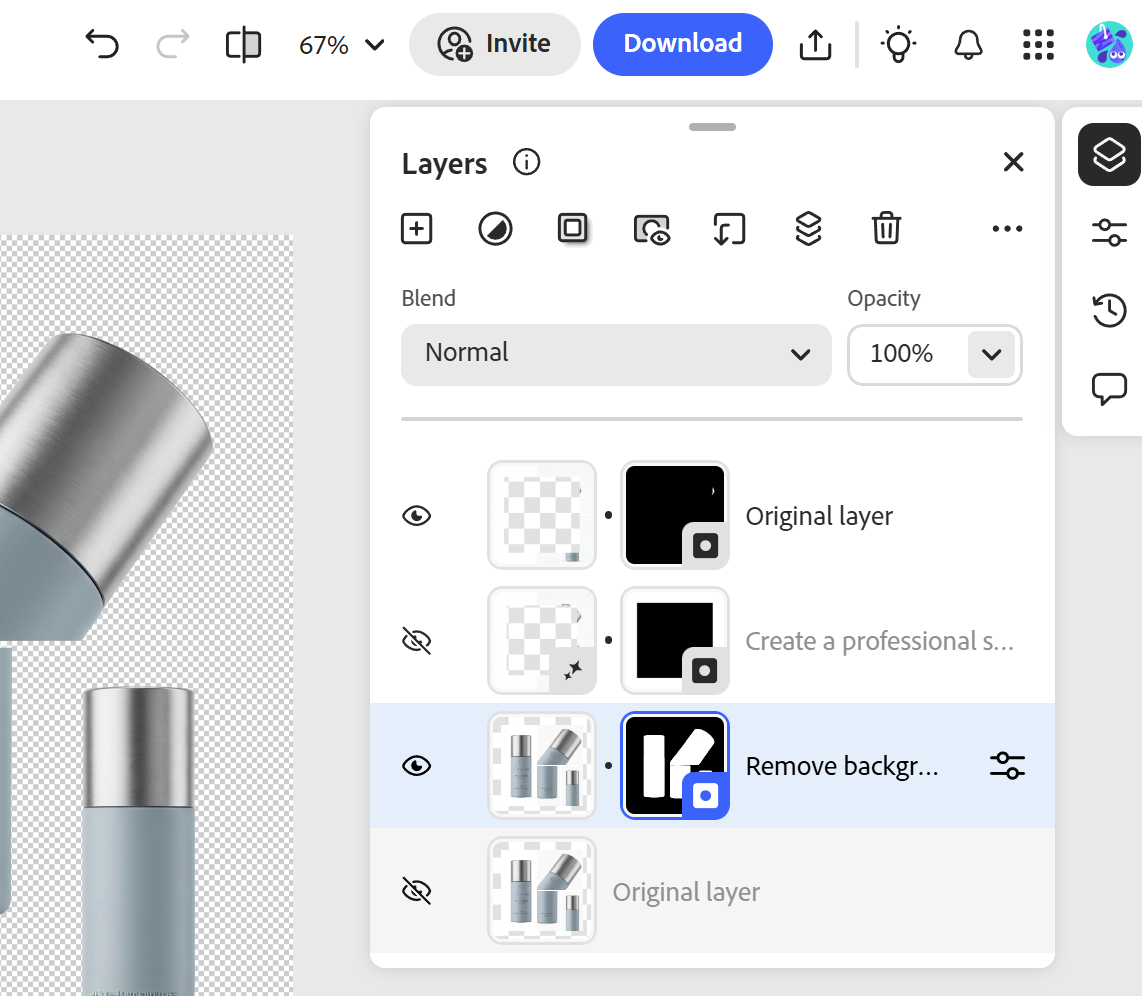Click the Undo arrow icon

click(102, 45)
